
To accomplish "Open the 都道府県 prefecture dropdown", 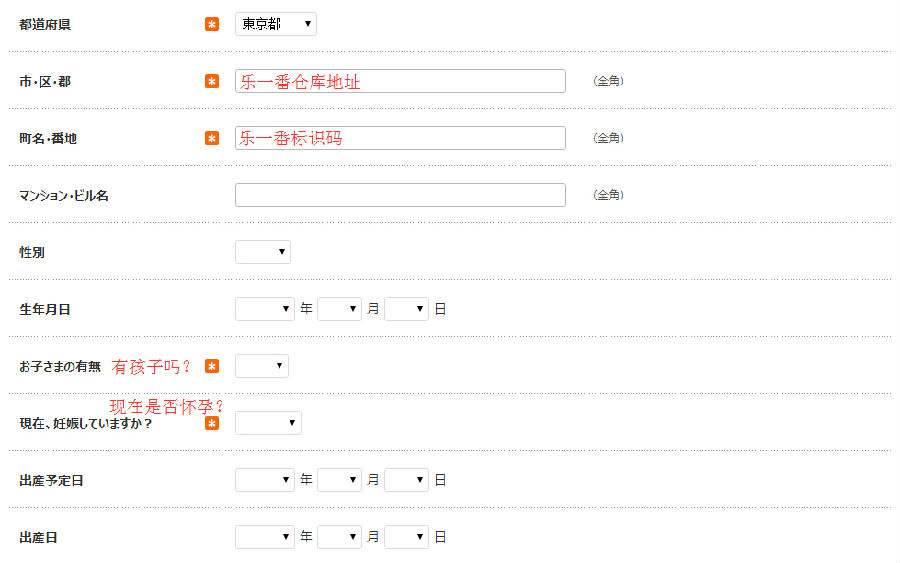I will pyautogui.click(x=276, y=24).
